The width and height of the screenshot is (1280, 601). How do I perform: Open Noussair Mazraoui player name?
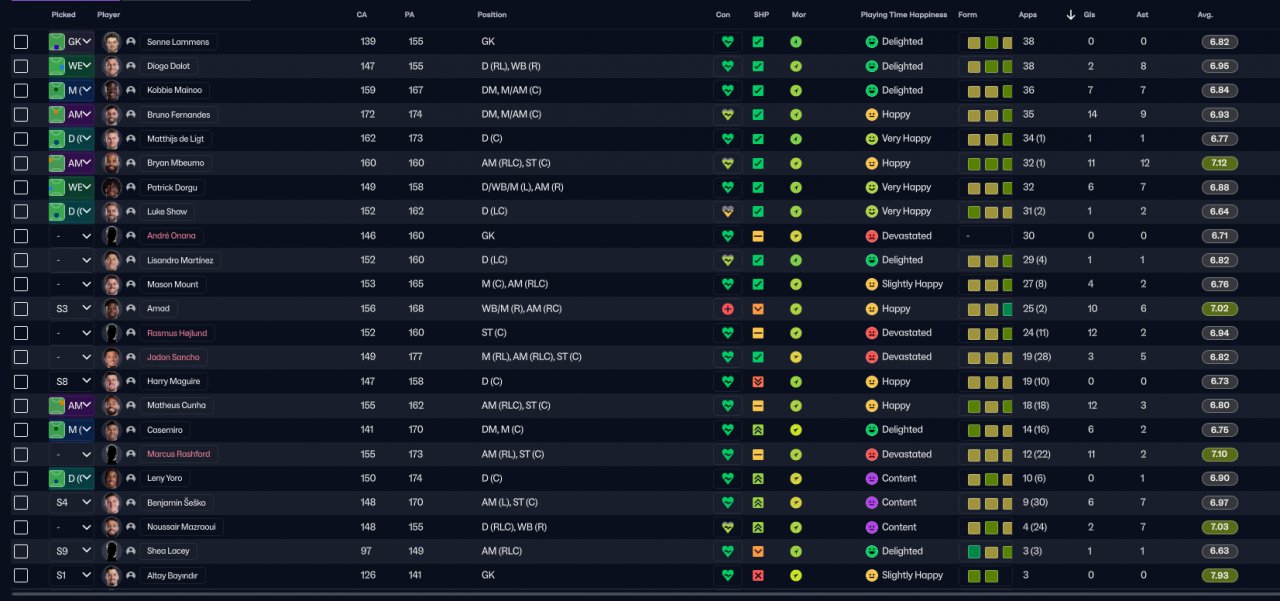click(x=180, y=527)
